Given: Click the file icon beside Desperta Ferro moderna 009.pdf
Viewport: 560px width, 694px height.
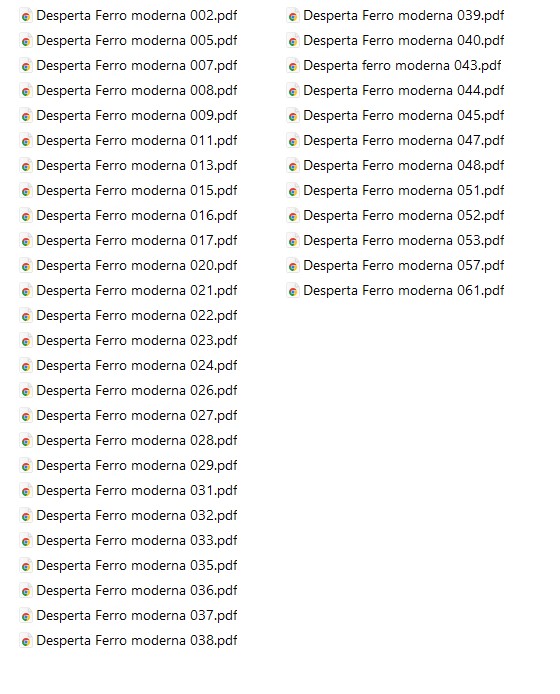Looking at the screenshot, I should (26, 116).
